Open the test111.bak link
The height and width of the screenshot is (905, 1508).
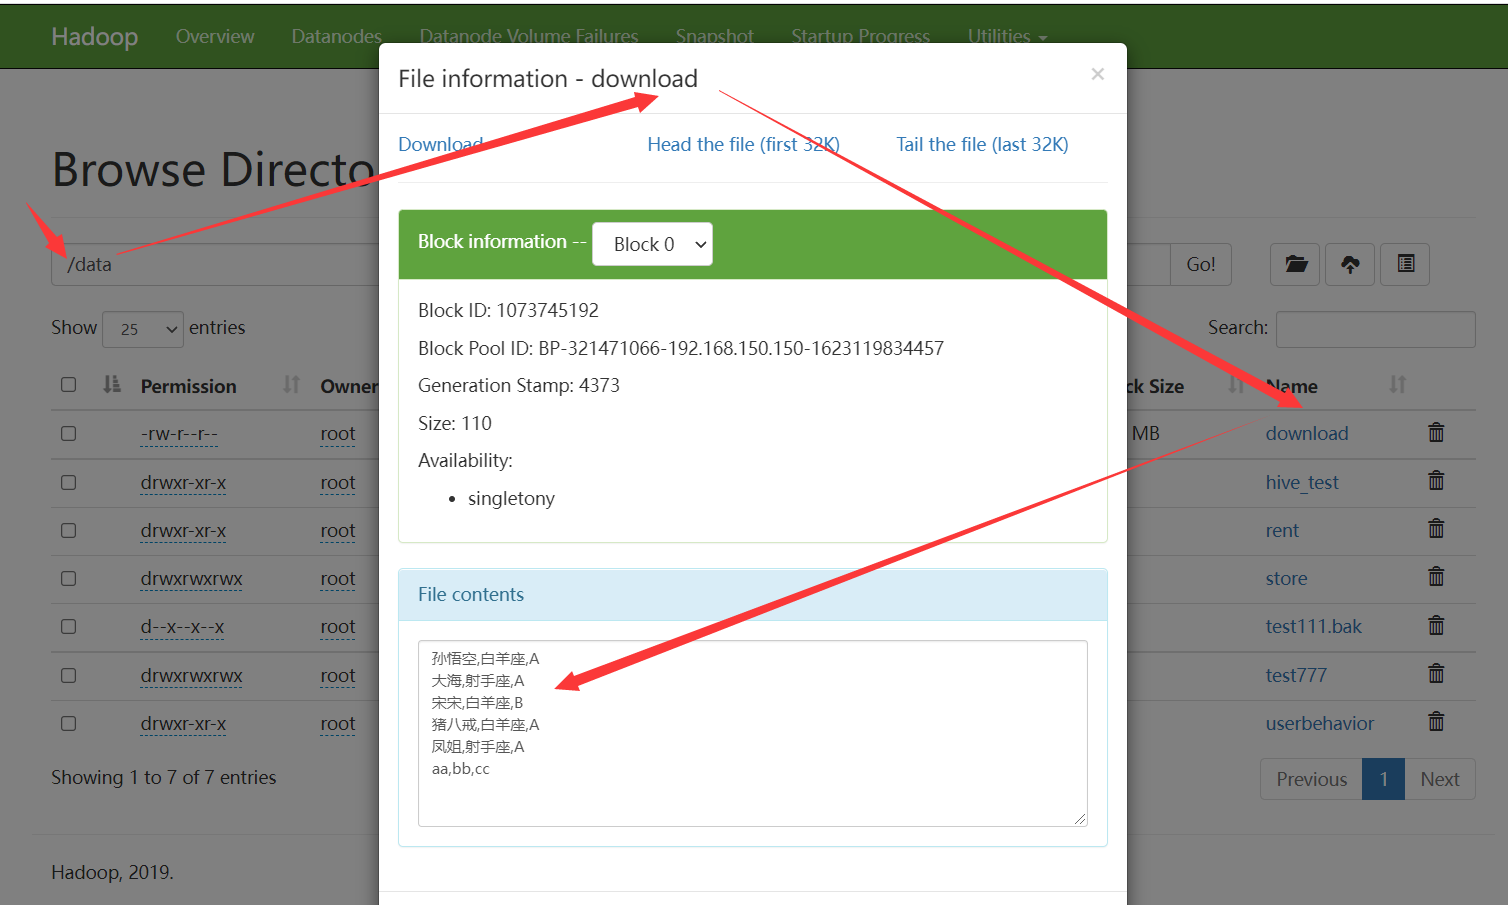[x=1313, y=626]
